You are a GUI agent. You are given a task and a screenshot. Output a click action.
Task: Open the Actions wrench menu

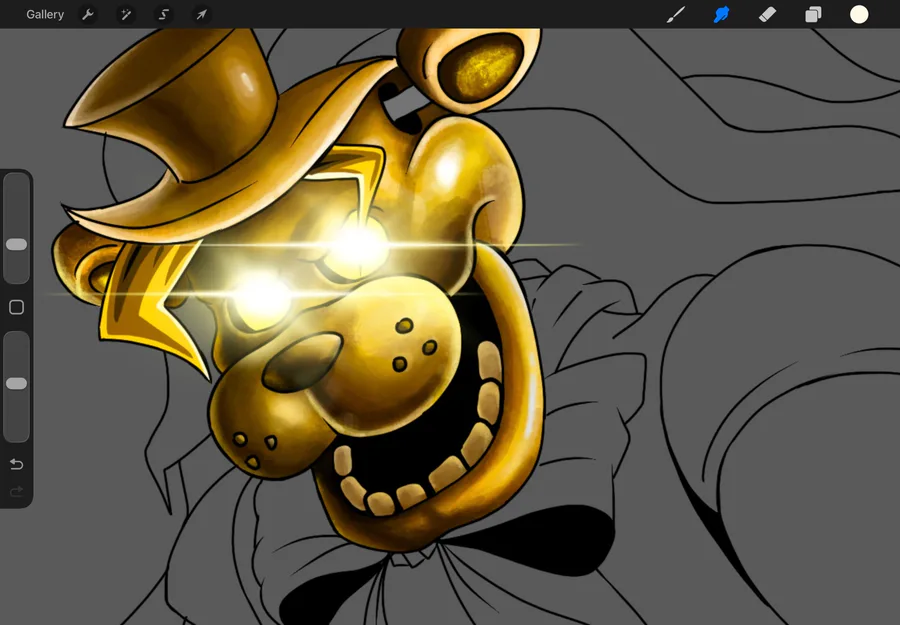tap(87, 14)
